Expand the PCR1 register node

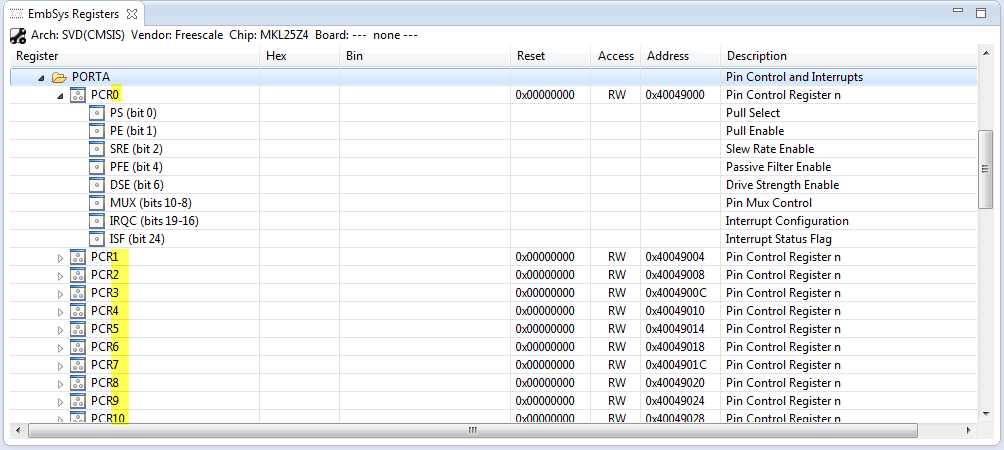[x=60, y=257]
